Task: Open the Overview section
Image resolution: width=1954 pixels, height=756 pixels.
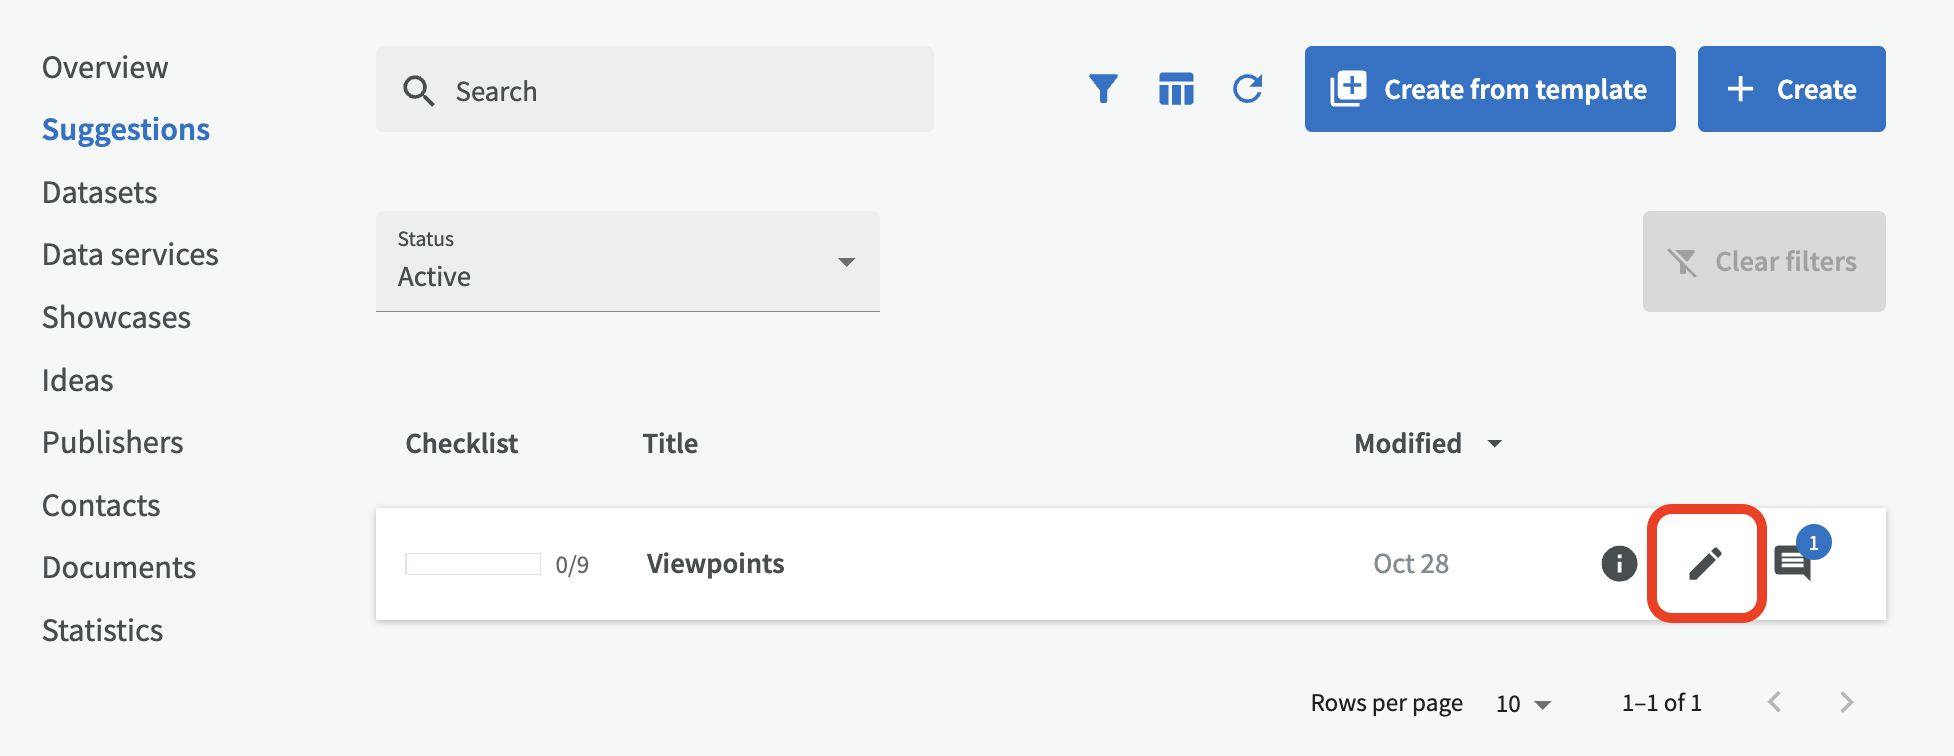Action: pos(105,67)
